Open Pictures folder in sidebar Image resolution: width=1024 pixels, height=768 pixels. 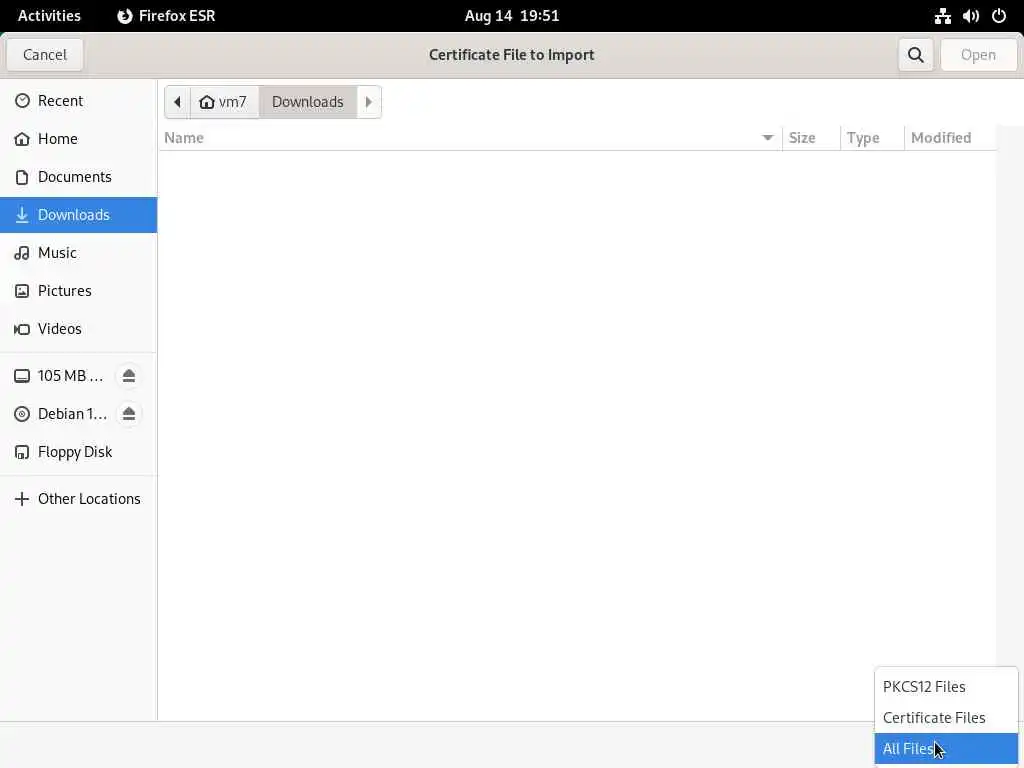[78, 291]
